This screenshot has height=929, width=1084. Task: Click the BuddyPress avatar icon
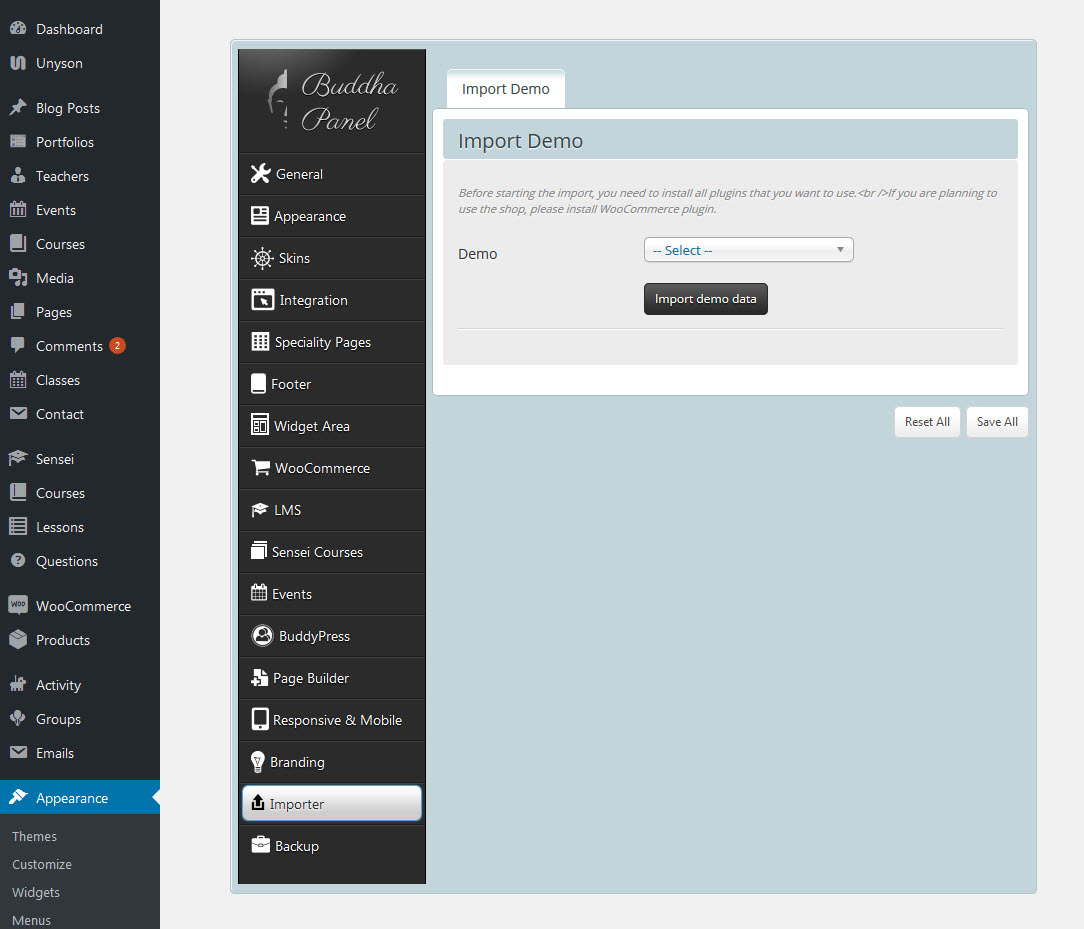click(x=262, y=636)
